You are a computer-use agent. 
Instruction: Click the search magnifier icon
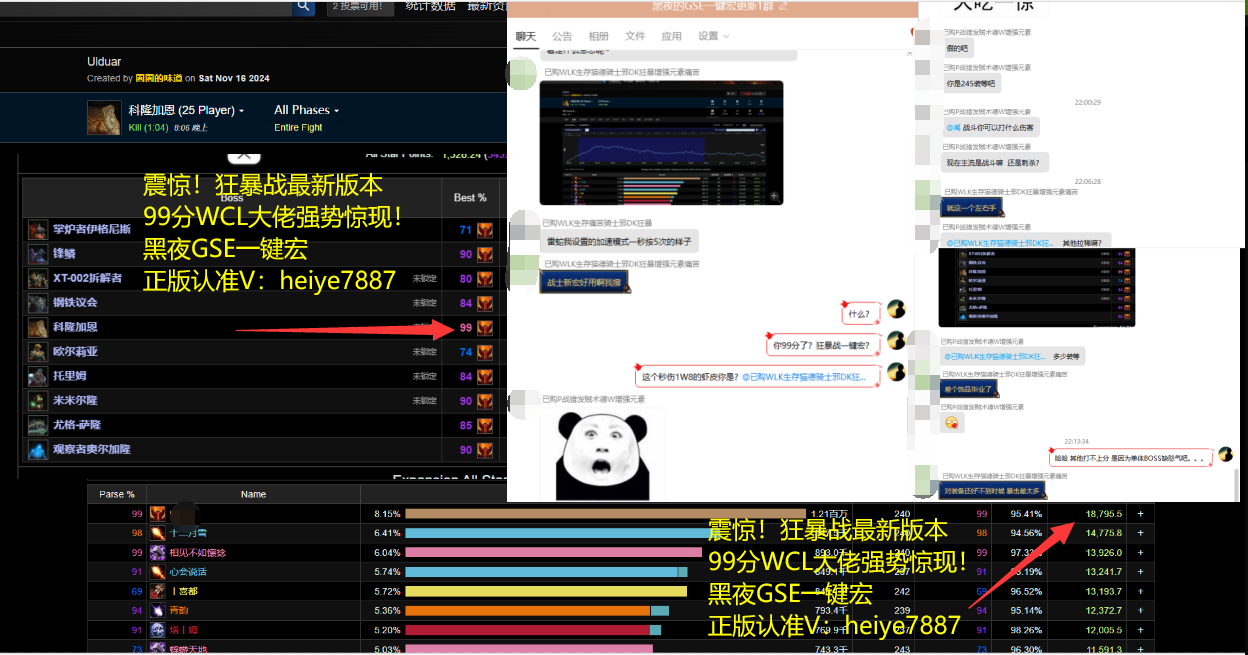304,7
